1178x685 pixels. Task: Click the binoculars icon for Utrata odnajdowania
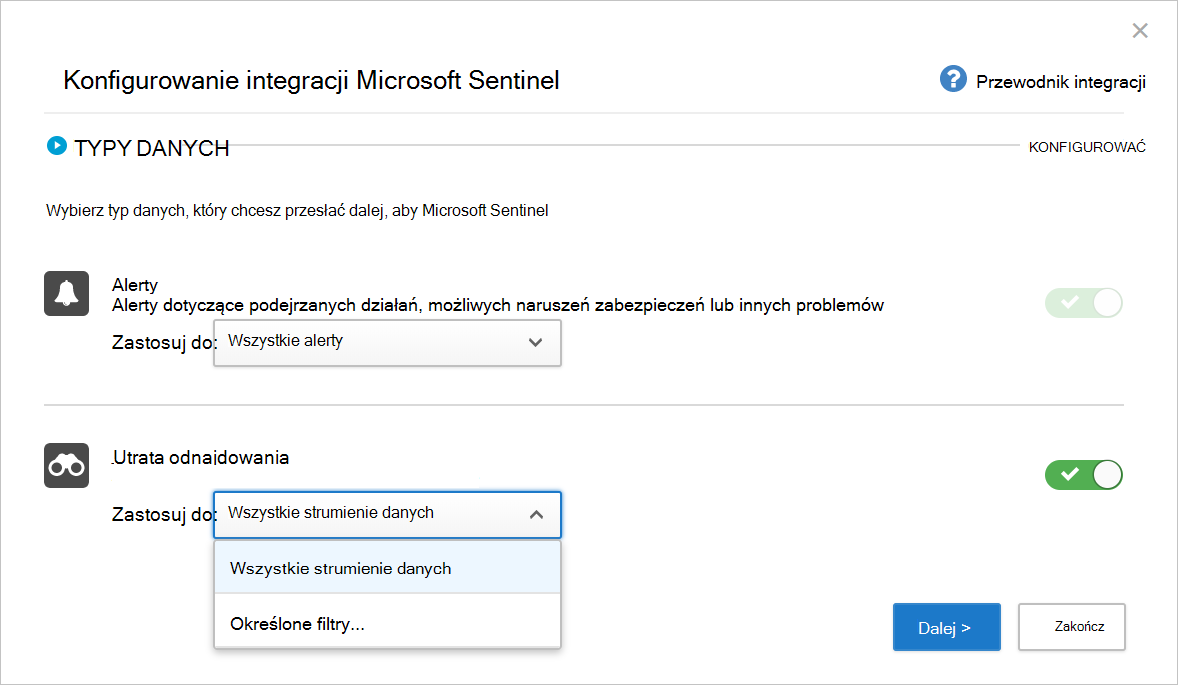(x=66, y=465)
